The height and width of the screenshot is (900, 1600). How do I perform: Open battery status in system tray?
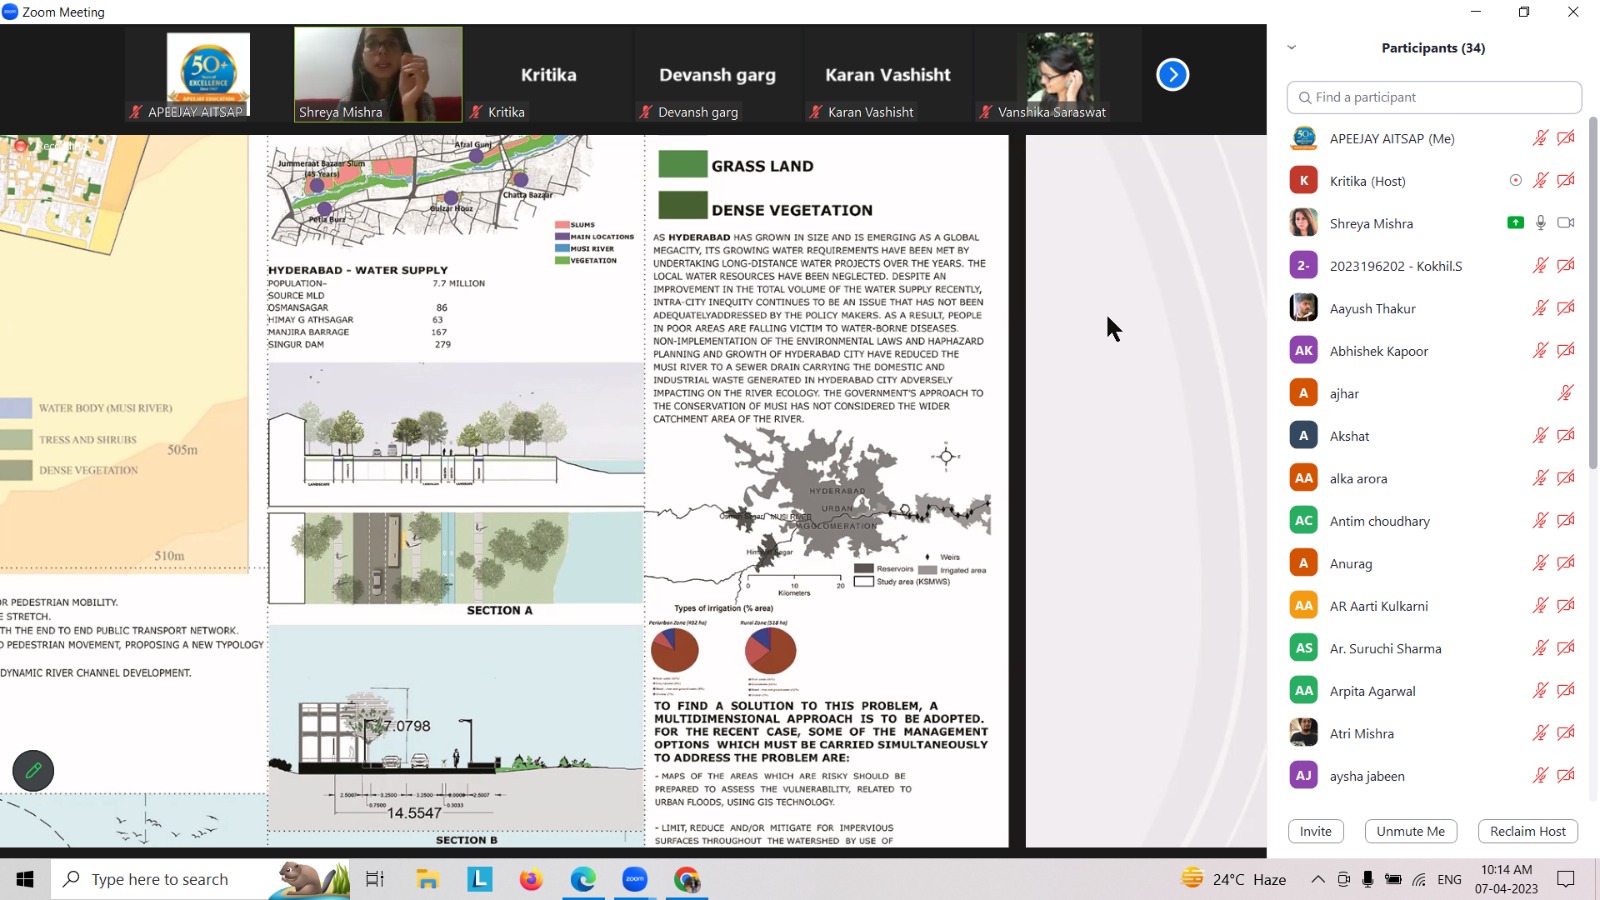tap(1393, 879)
